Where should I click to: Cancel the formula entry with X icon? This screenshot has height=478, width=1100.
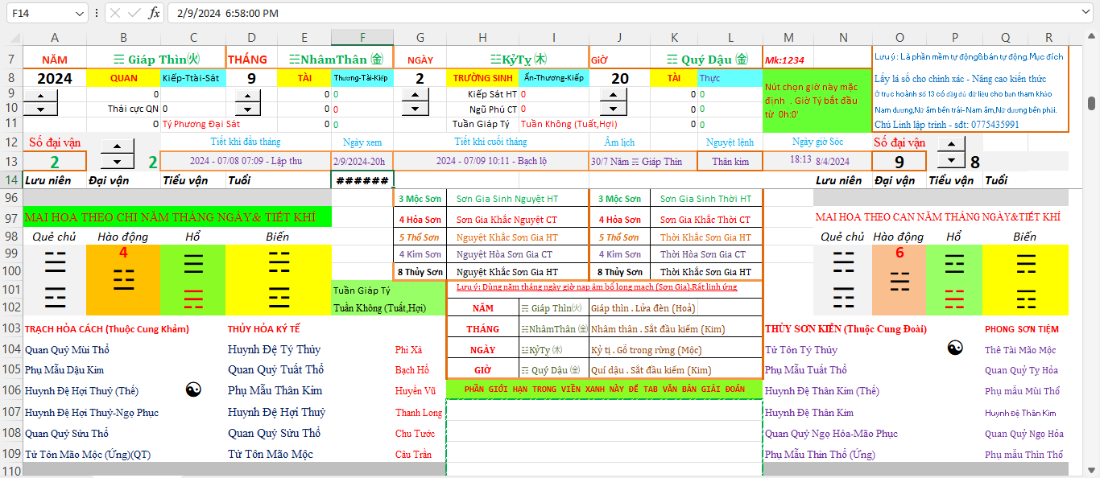(x=114, y=13)
